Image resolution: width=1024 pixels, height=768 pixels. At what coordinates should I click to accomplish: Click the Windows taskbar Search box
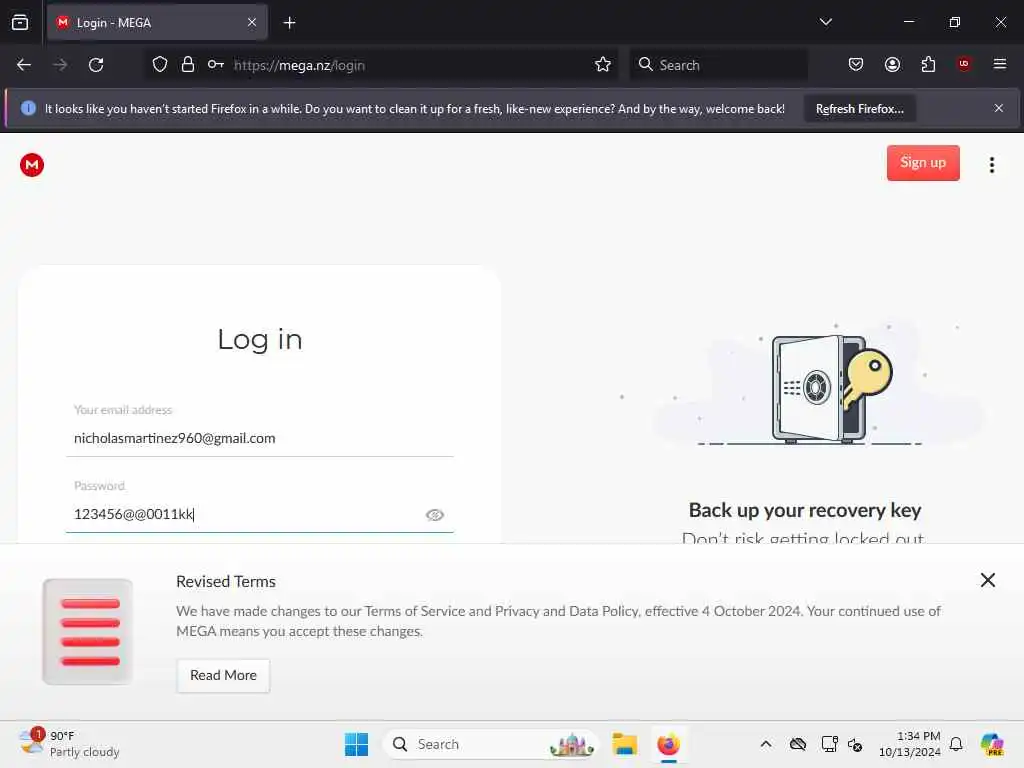click(490, 744)
